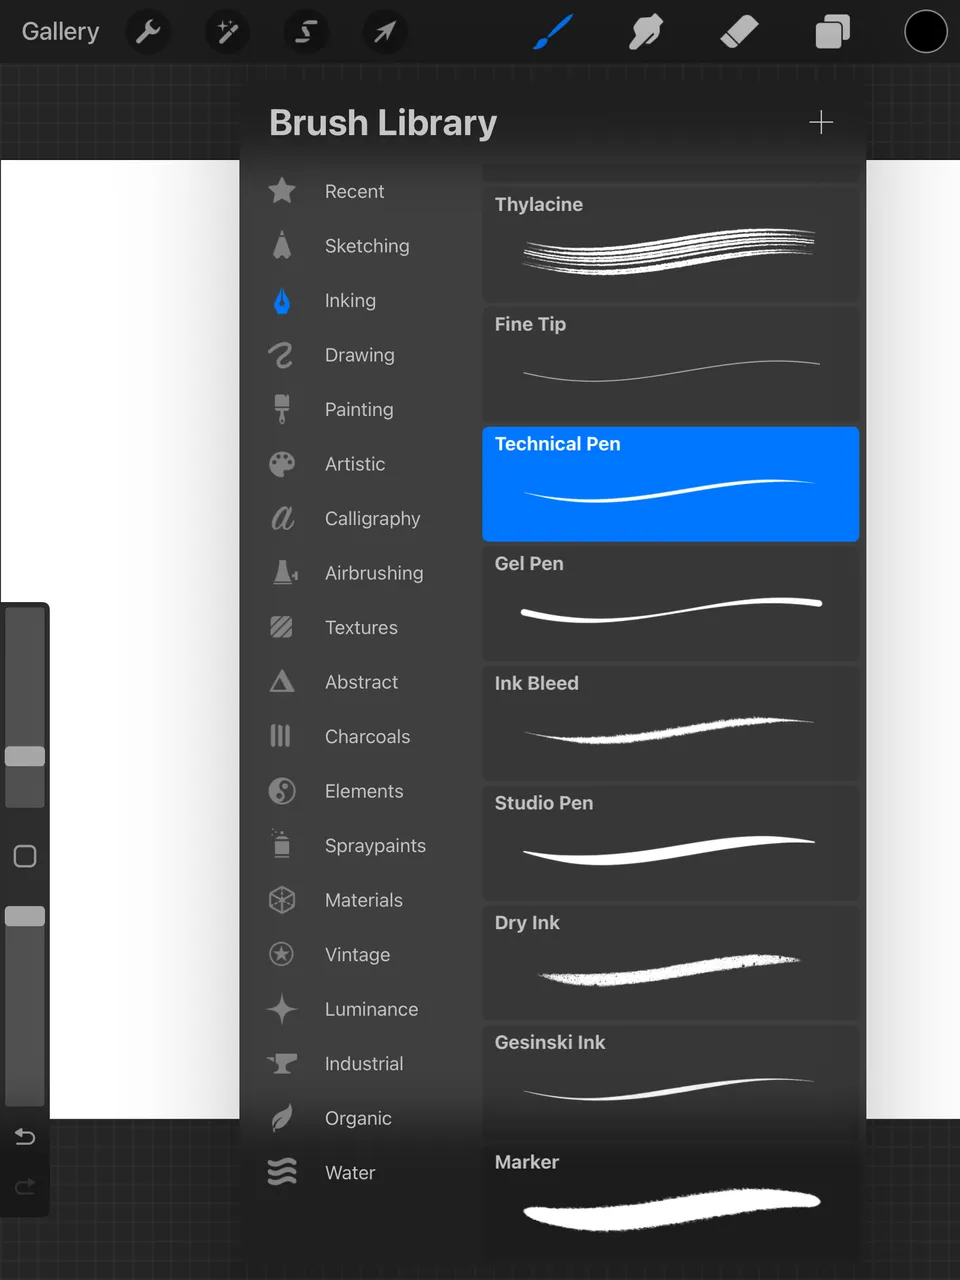Screen dimensions: 960x1280
Task: Open the Airbrushing brush set
Action: [361, 573]
